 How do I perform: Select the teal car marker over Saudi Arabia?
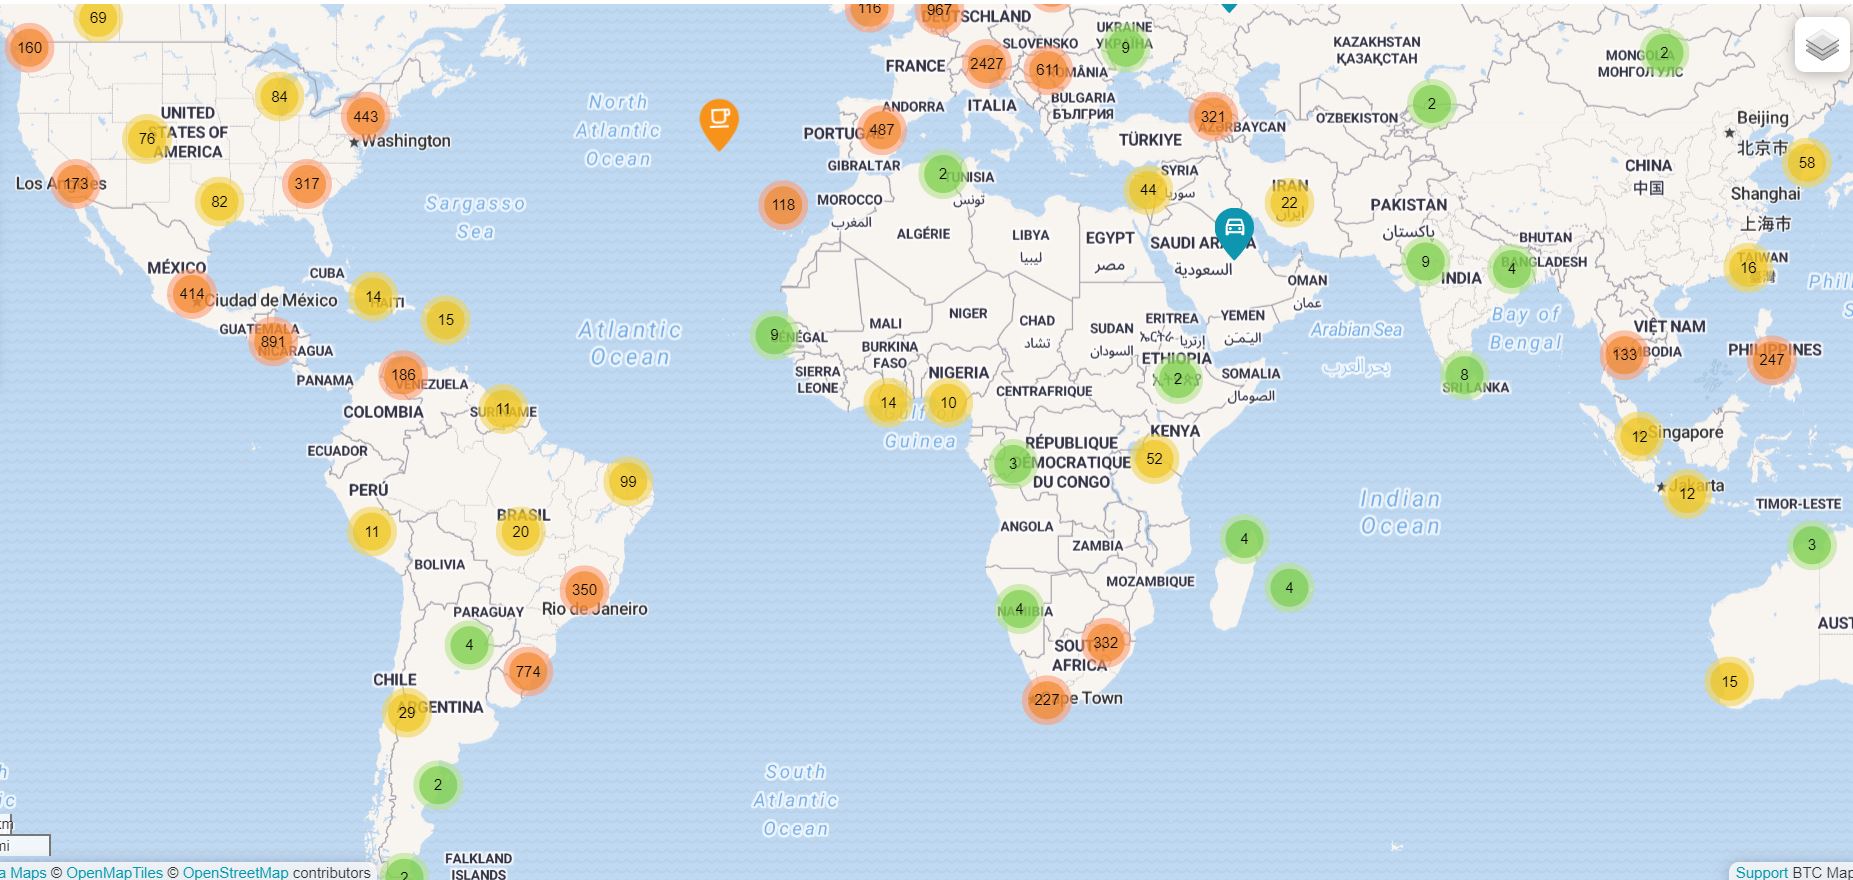(1234, 229)
